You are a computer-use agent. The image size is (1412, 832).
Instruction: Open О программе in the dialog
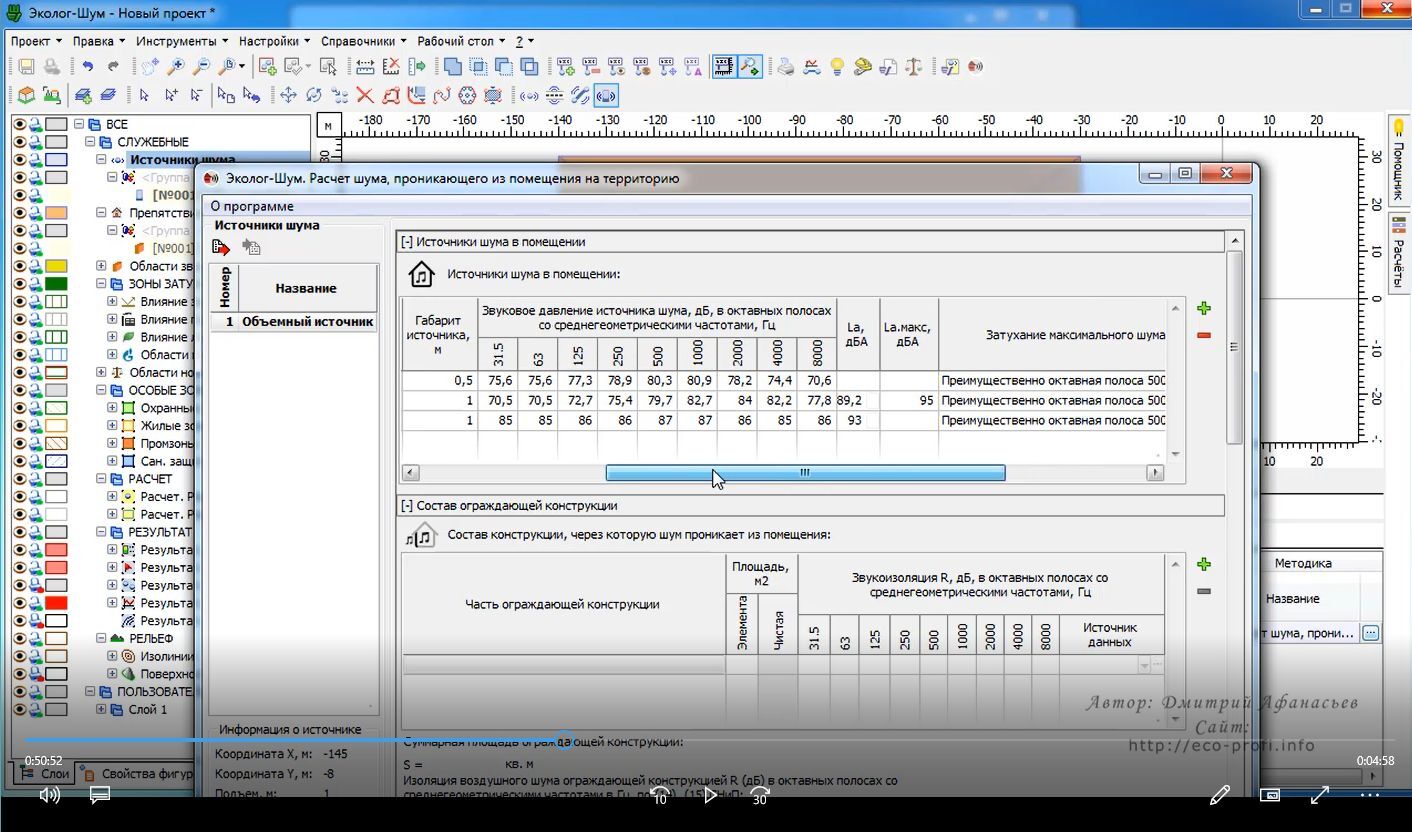252,206
